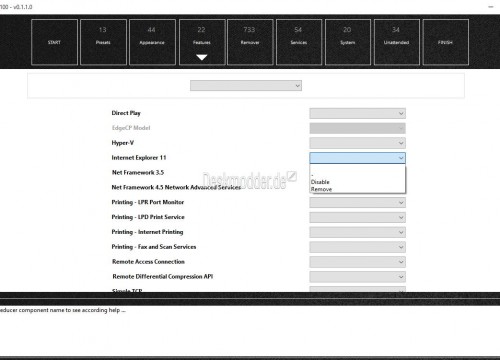
Task: Collapse the Internet Explorer 11 dropdown
Action: point(357,158)
